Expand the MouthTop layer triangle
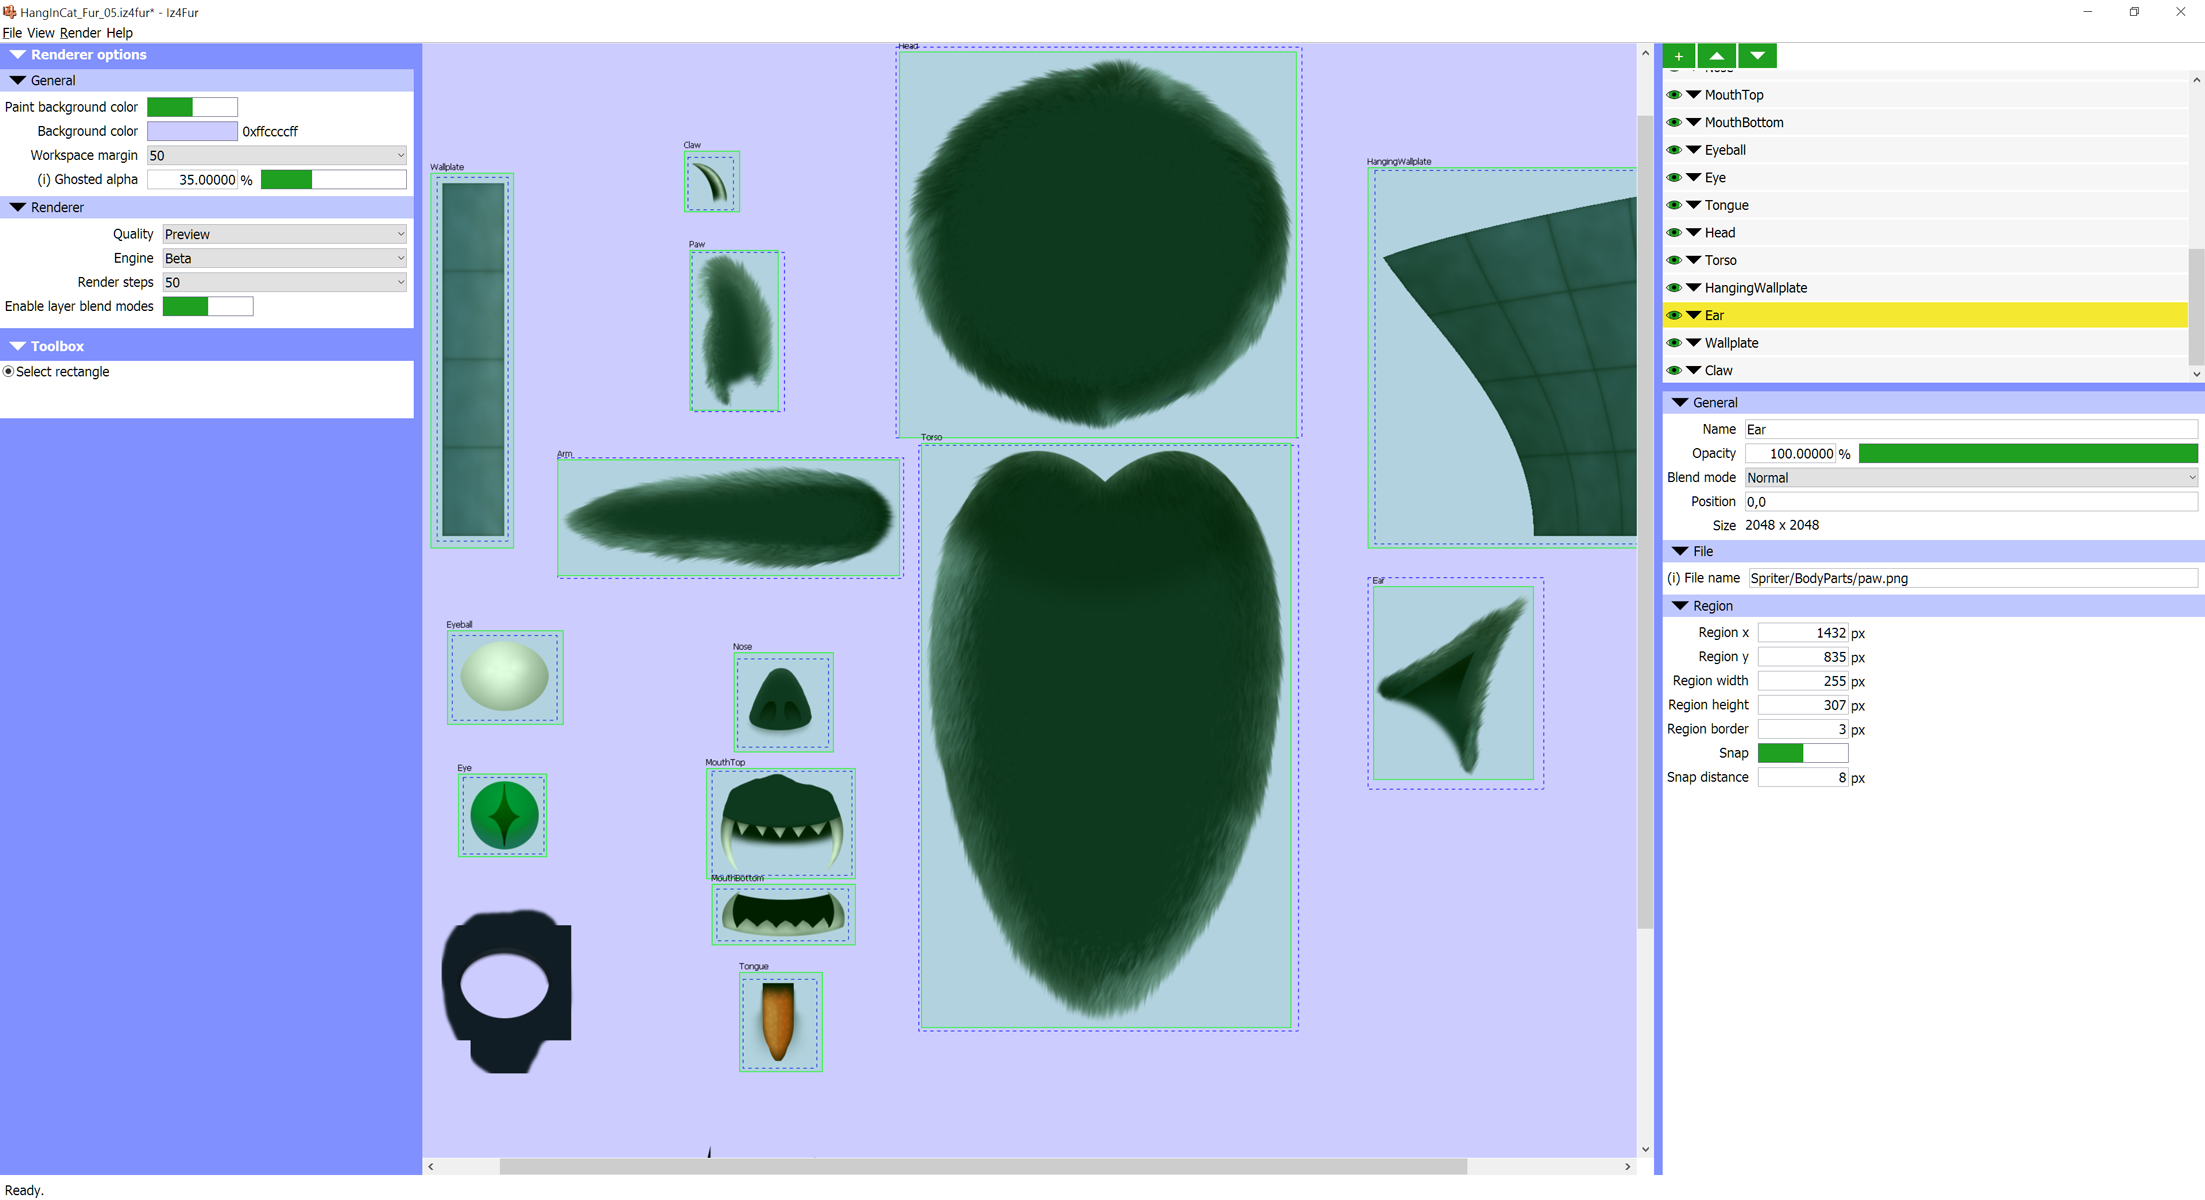The image size is (2205, 1200). coord(1693,95)
